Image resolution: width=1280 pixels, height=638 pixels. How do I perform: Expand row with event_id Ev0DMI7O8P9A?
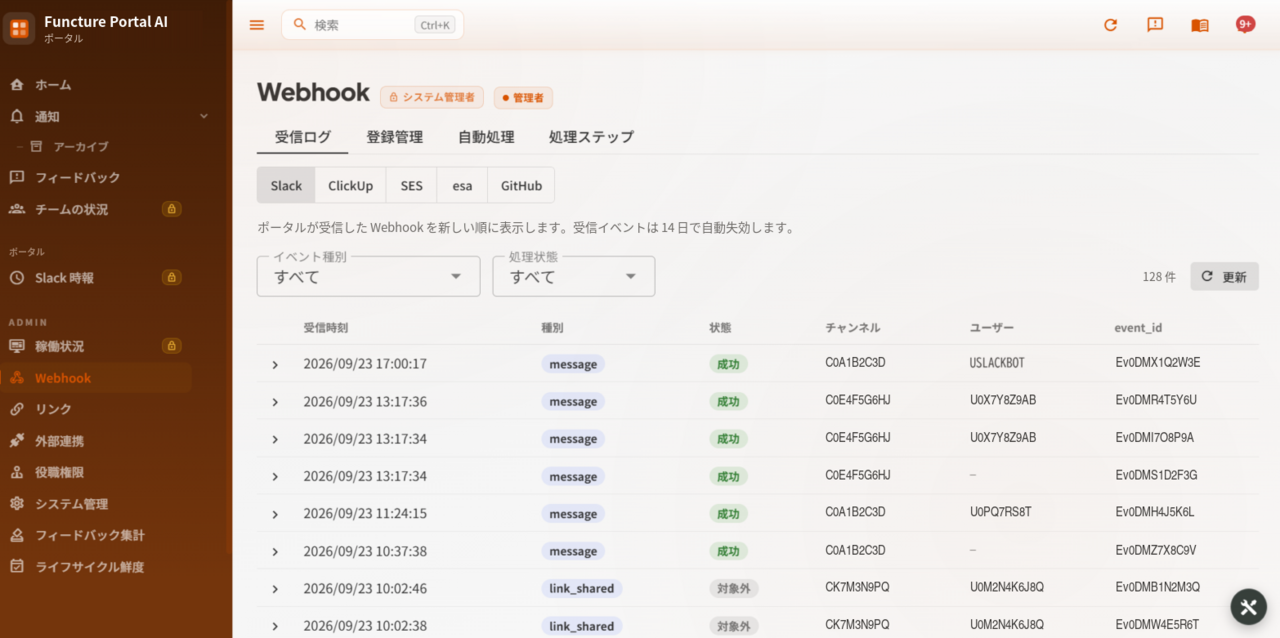click(x=275, y=439)
